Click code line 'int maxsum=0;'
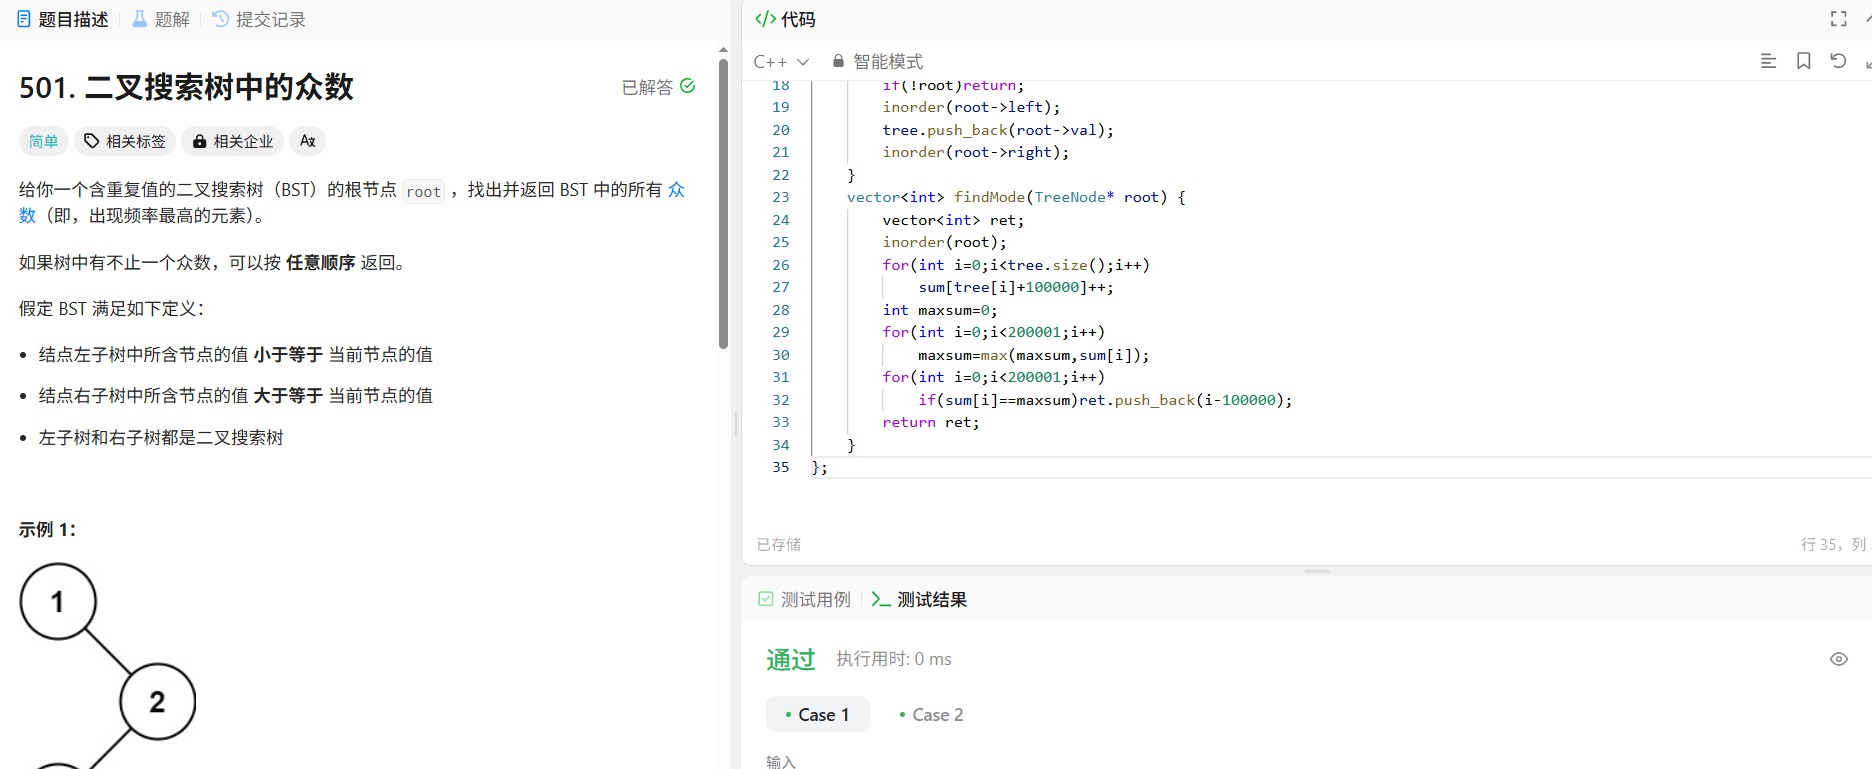Viewport: 1872px width, 769px height. coord(940,310)
